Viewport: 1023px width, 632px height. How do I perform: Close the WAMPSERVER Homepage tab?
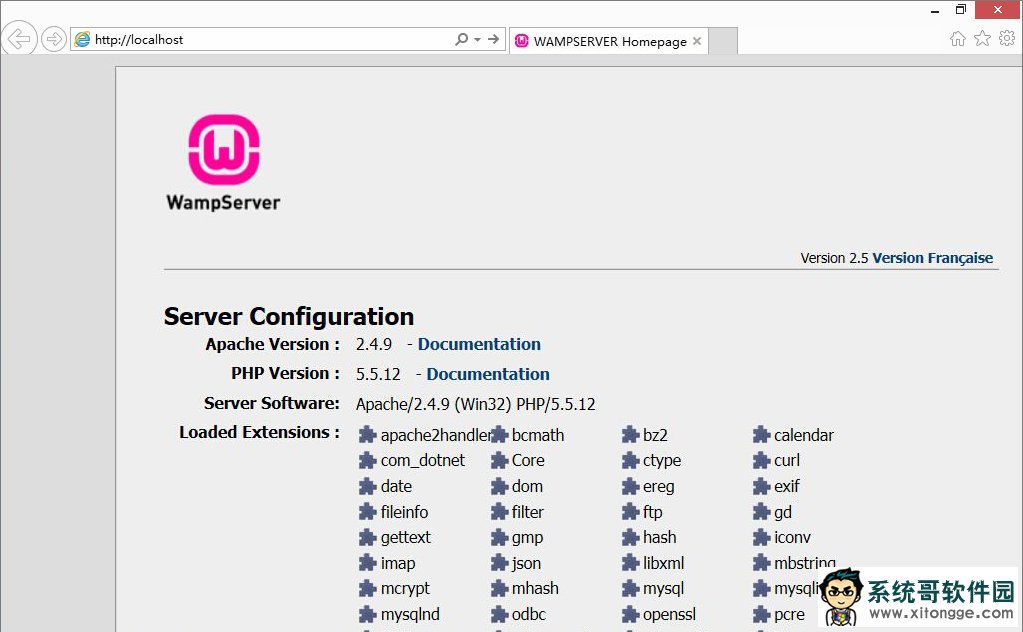click(x=697, y=42)
